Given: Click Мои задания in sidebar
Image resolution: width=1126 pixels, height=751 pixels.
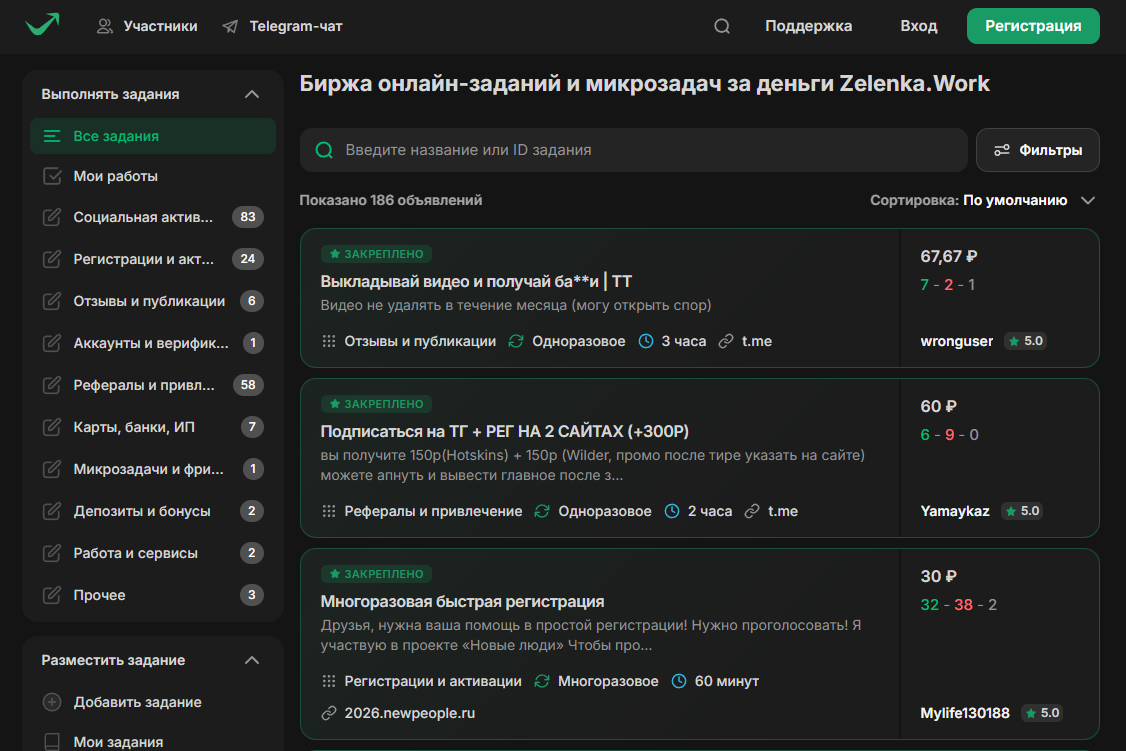Looking at the screenshot, I should (153, 741).
